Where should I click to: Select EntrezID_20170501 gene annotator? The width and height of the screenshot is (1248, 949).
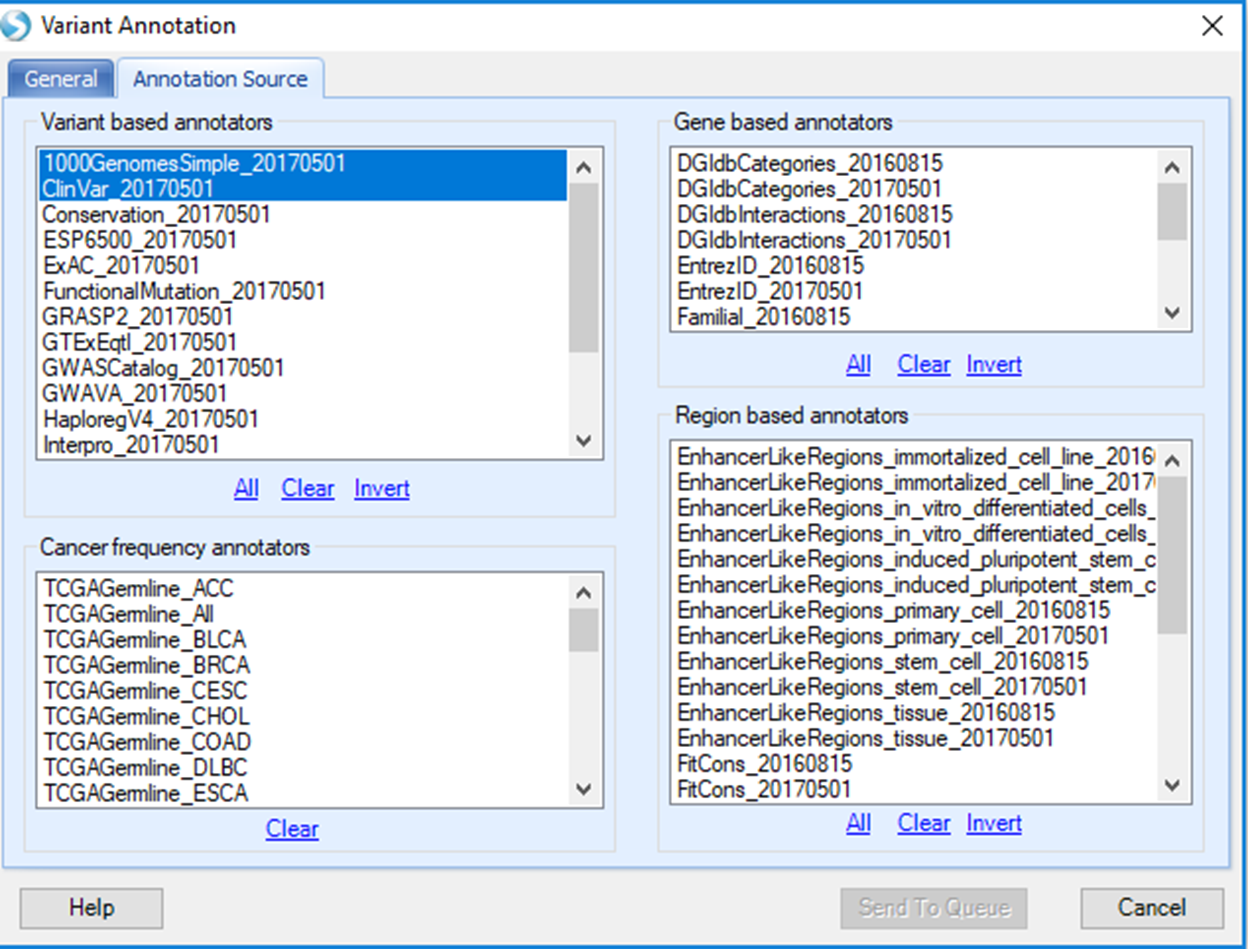[915, 292]
